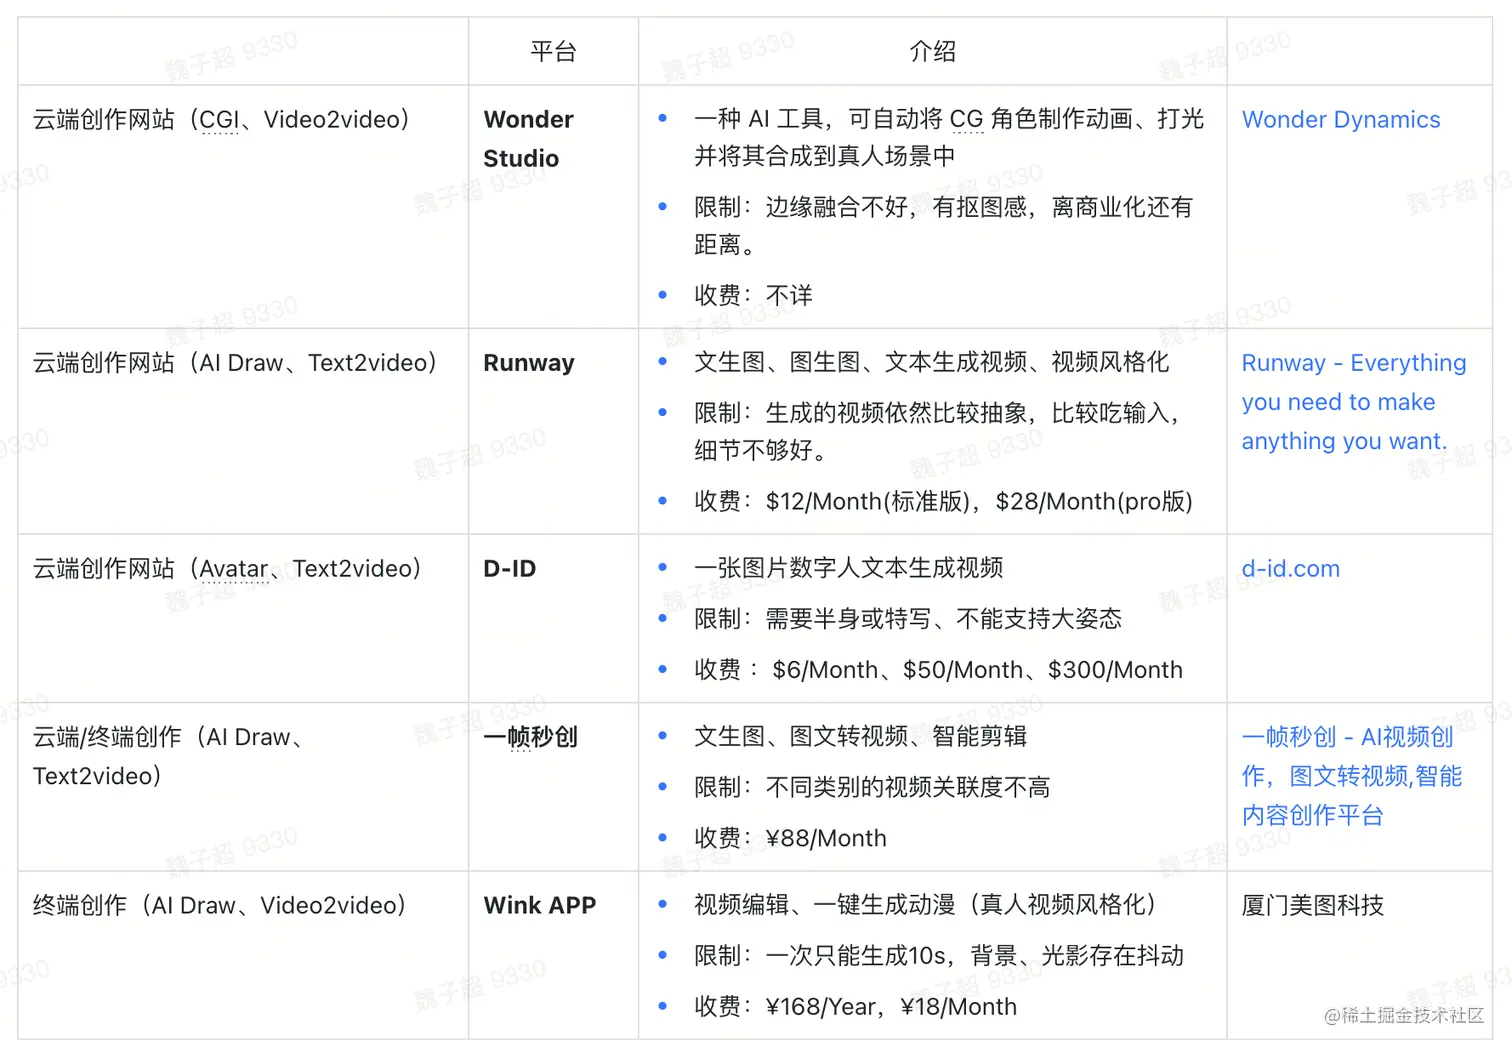Screen dimensions: 1512x1053
Task: Open the 一帧秒创 - AI视频创作 link
Action: pos(1352,776)
